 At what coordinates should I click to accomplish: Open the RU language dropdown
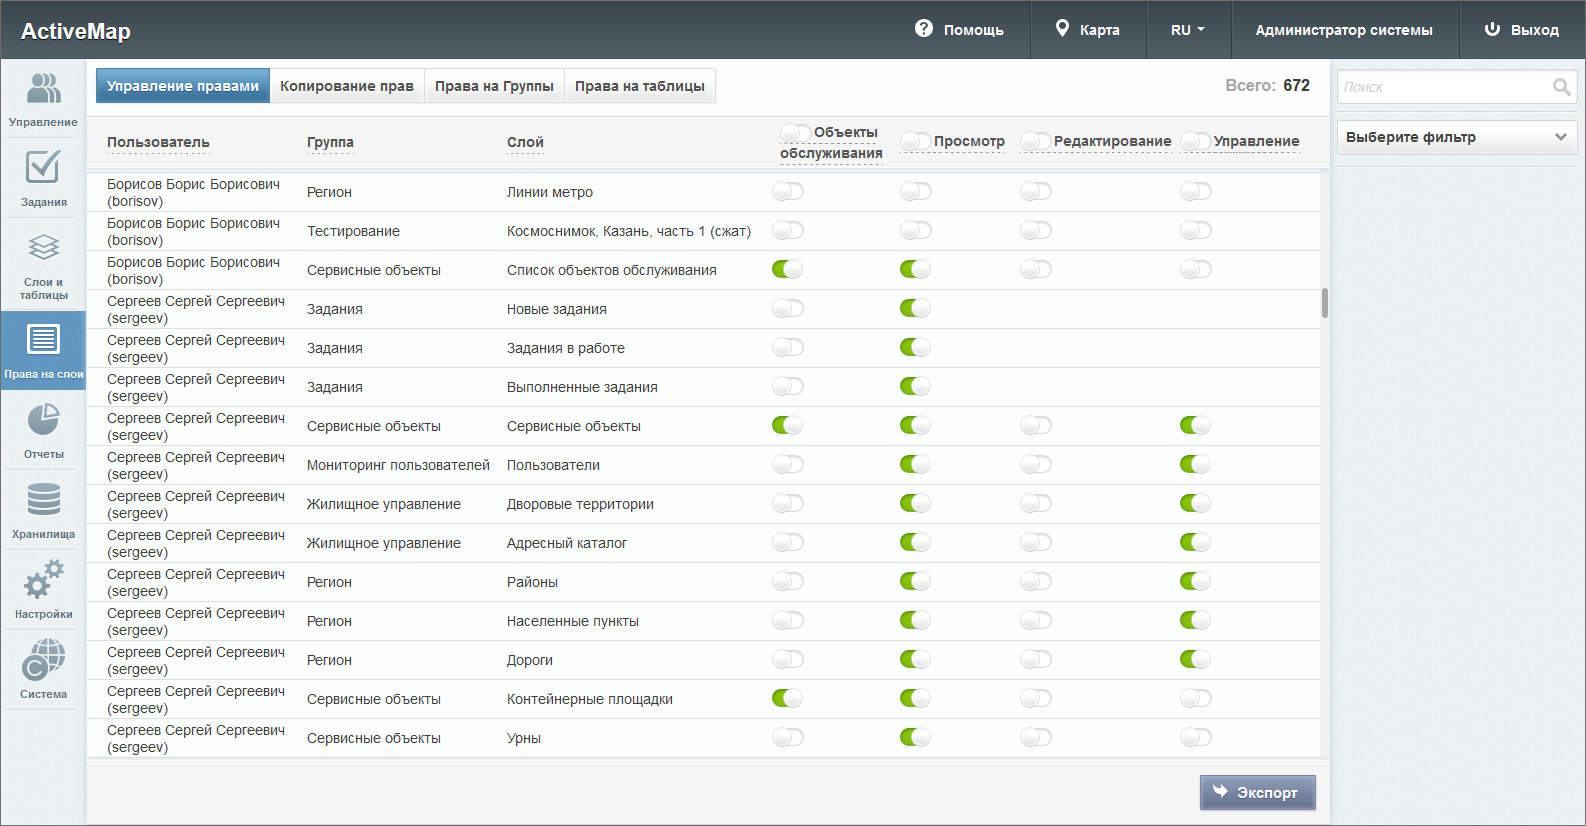pos(1187,30)
